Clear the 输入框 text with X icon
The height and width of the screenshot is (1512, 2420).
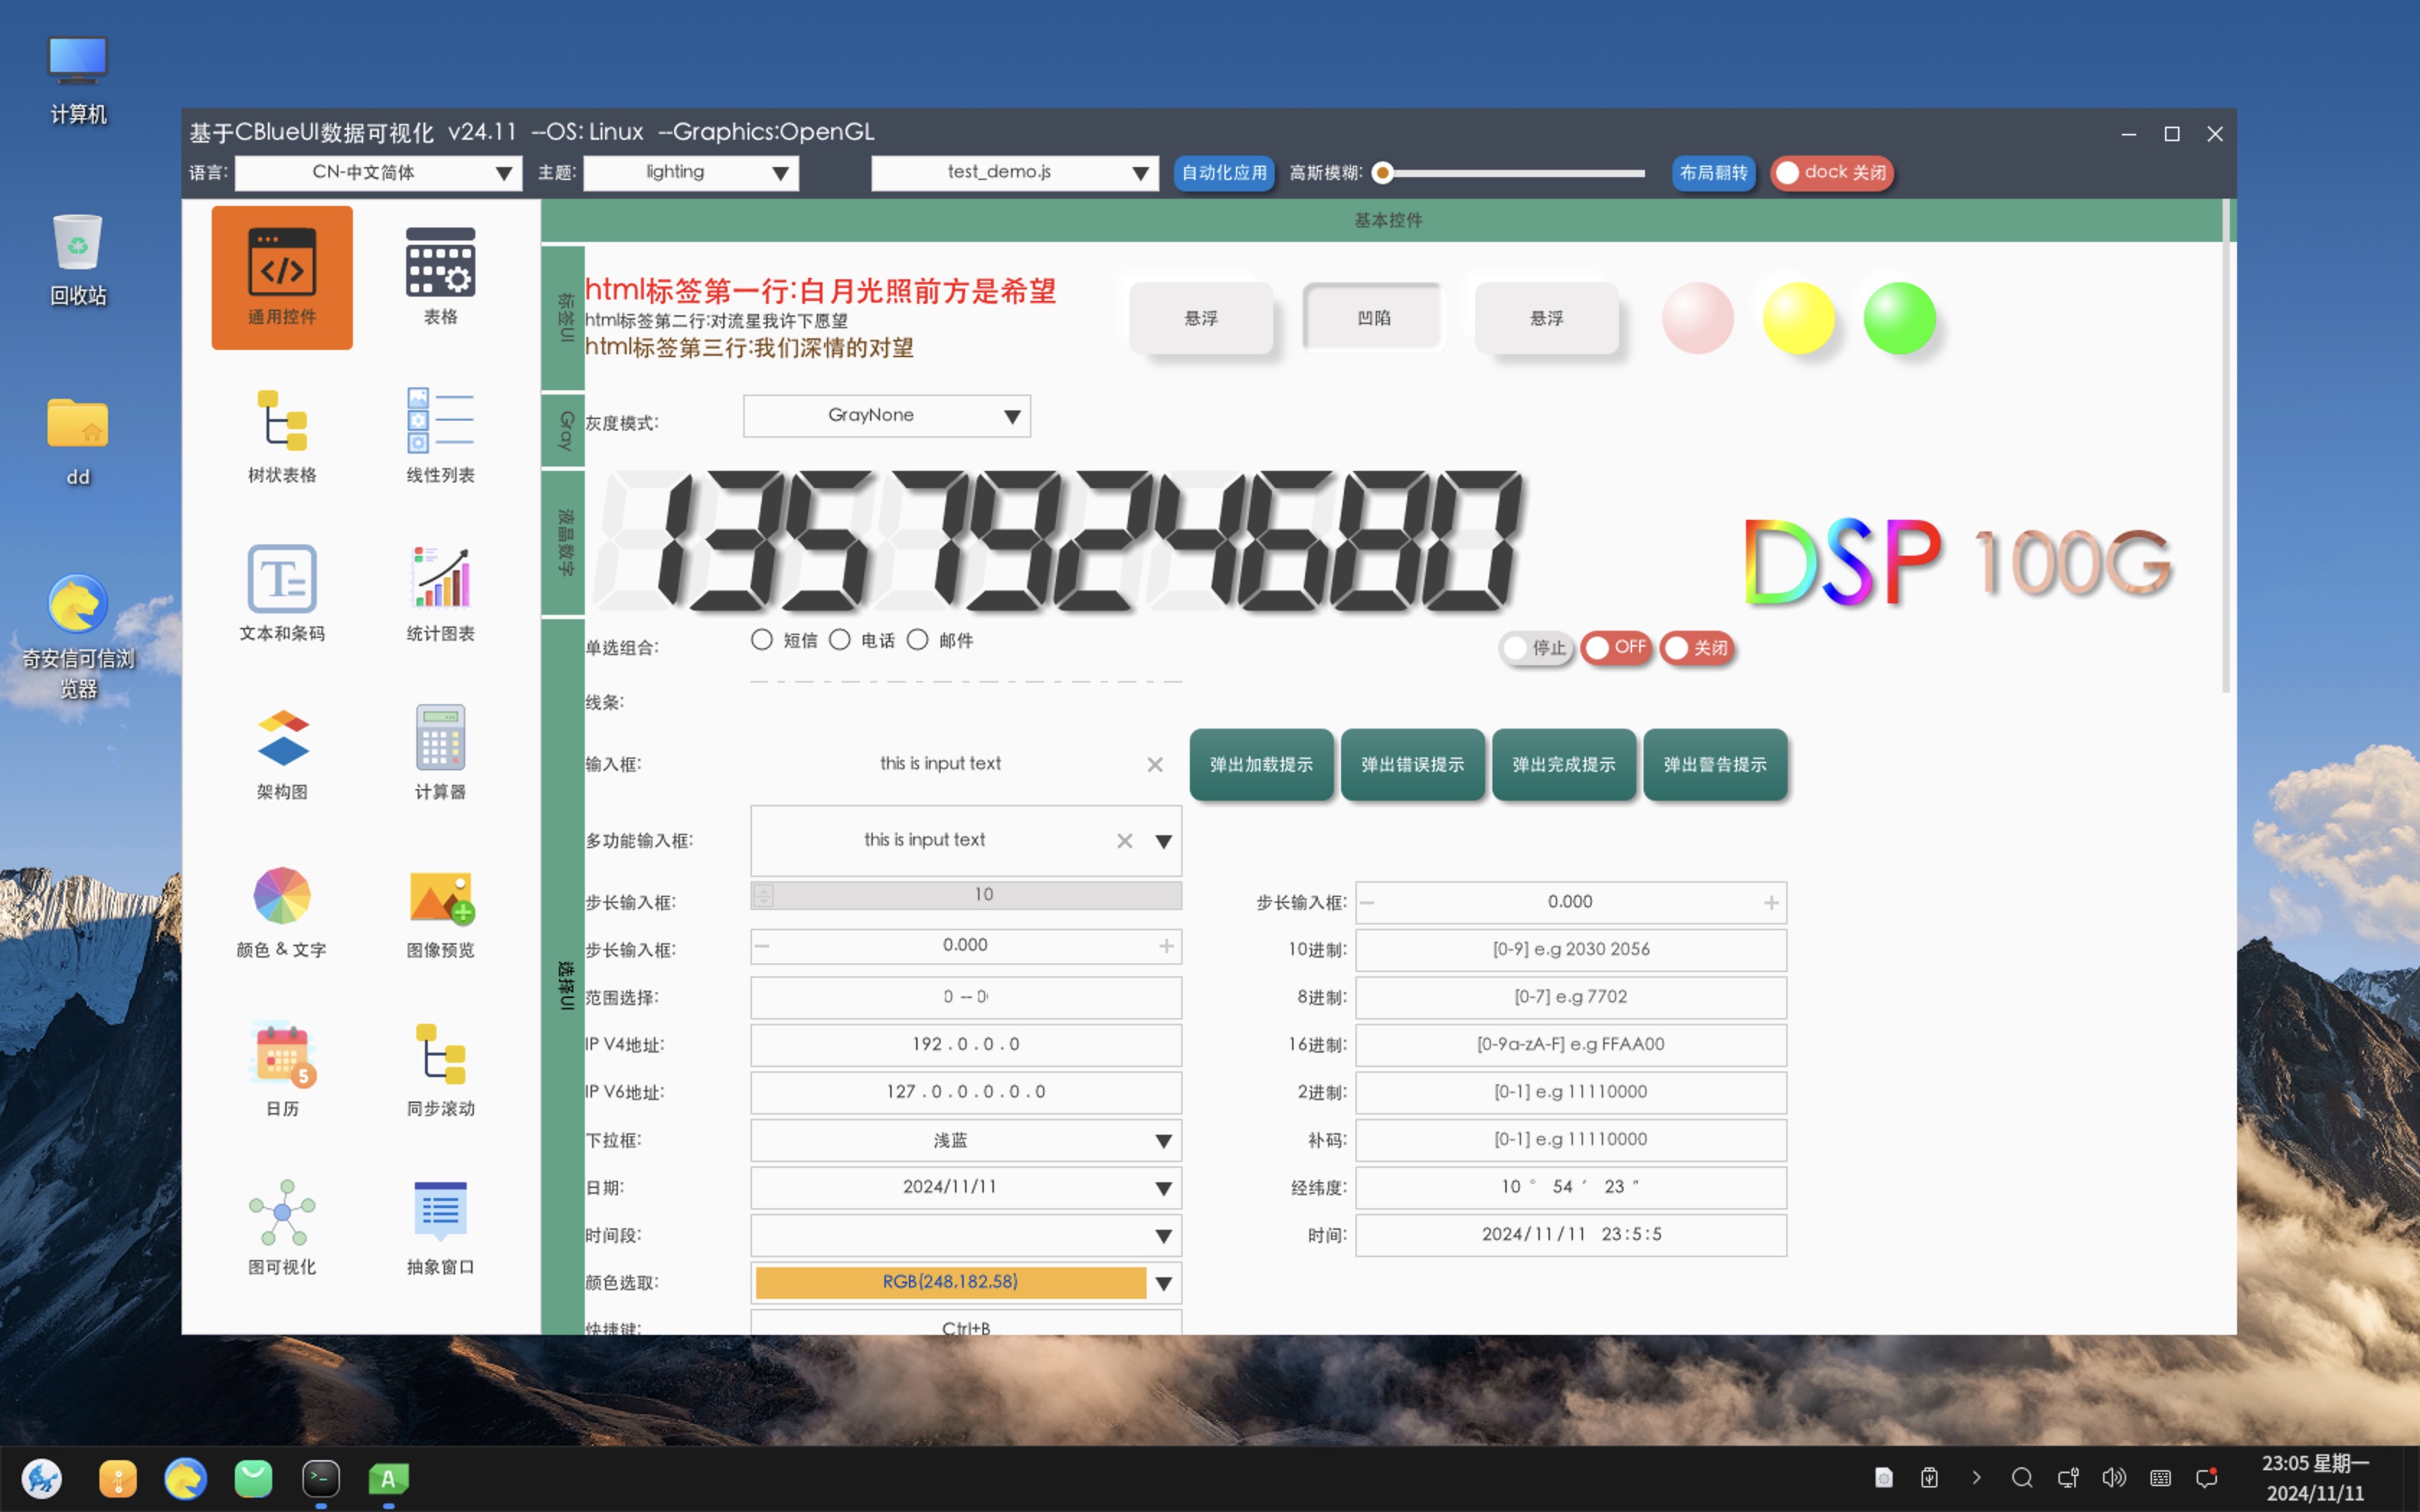coord(1155,765)
